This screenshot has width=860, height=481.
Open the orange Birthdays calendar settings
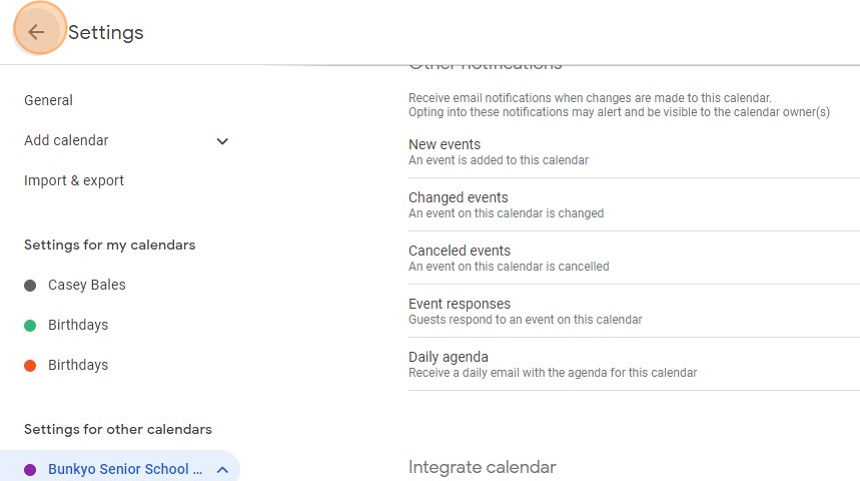(78, 365)
